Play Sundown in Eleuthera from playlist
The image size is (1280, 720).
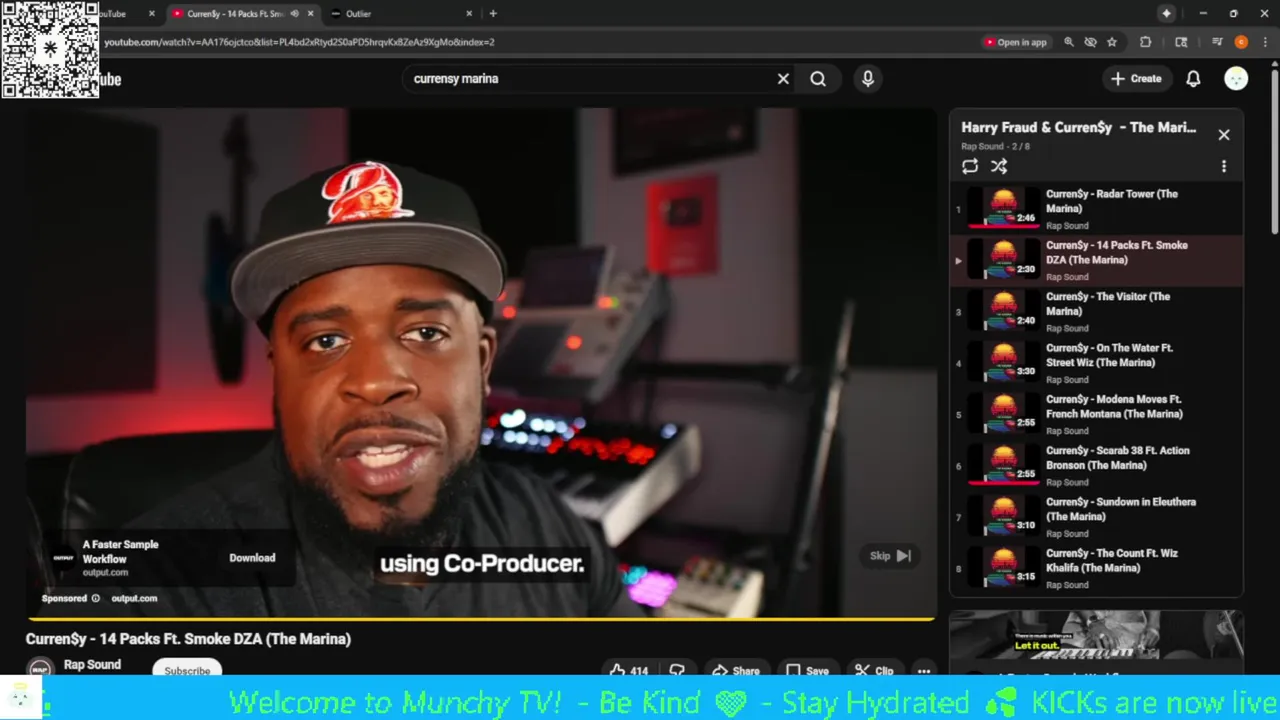pyautogui.click(x=1096, y=518)
